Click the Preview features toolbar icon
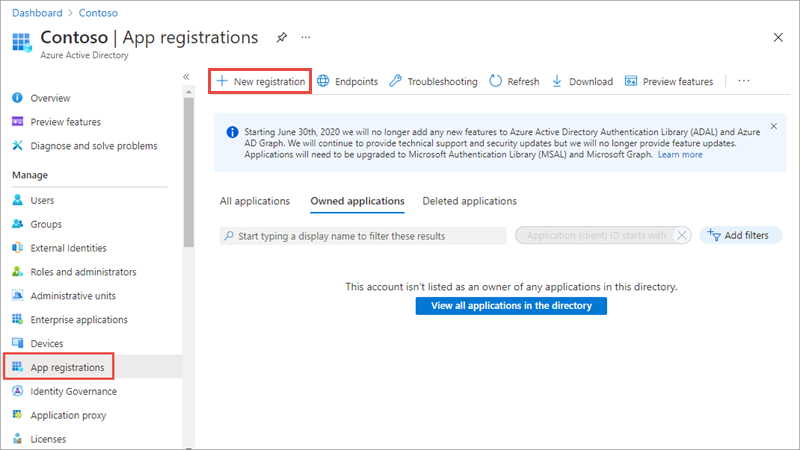Image resolution: width=800 pixels, height=450 pixels. 631,81
